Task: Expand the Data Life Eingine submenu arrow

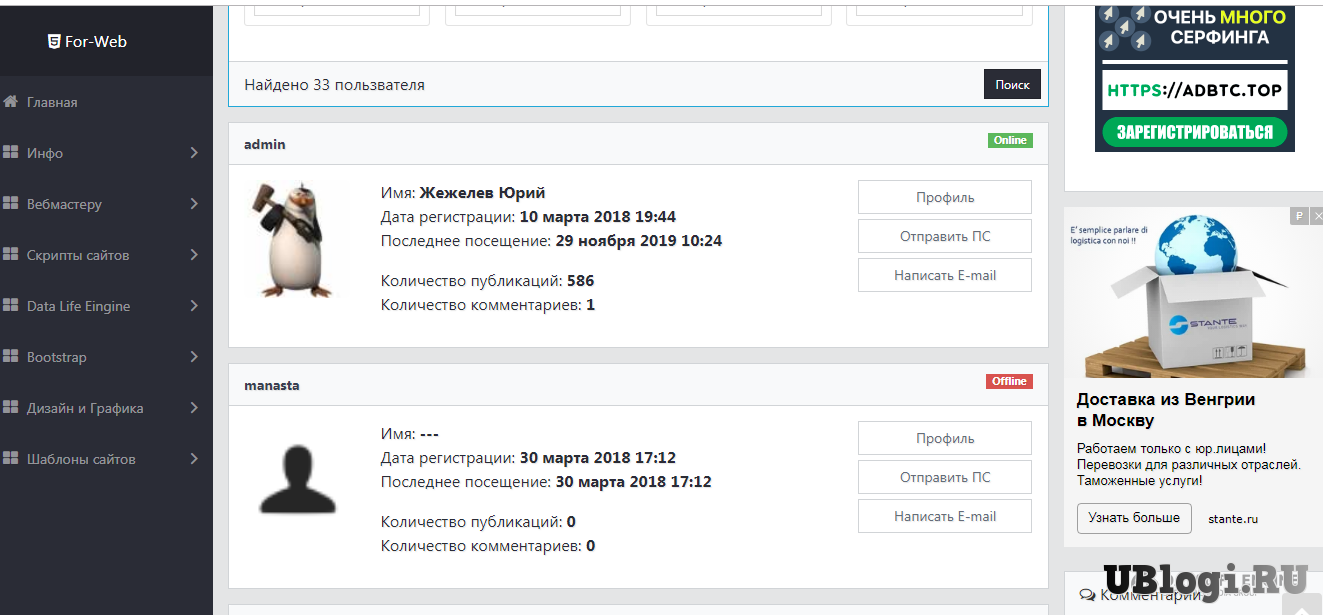Action: click(x=194, y=306)
